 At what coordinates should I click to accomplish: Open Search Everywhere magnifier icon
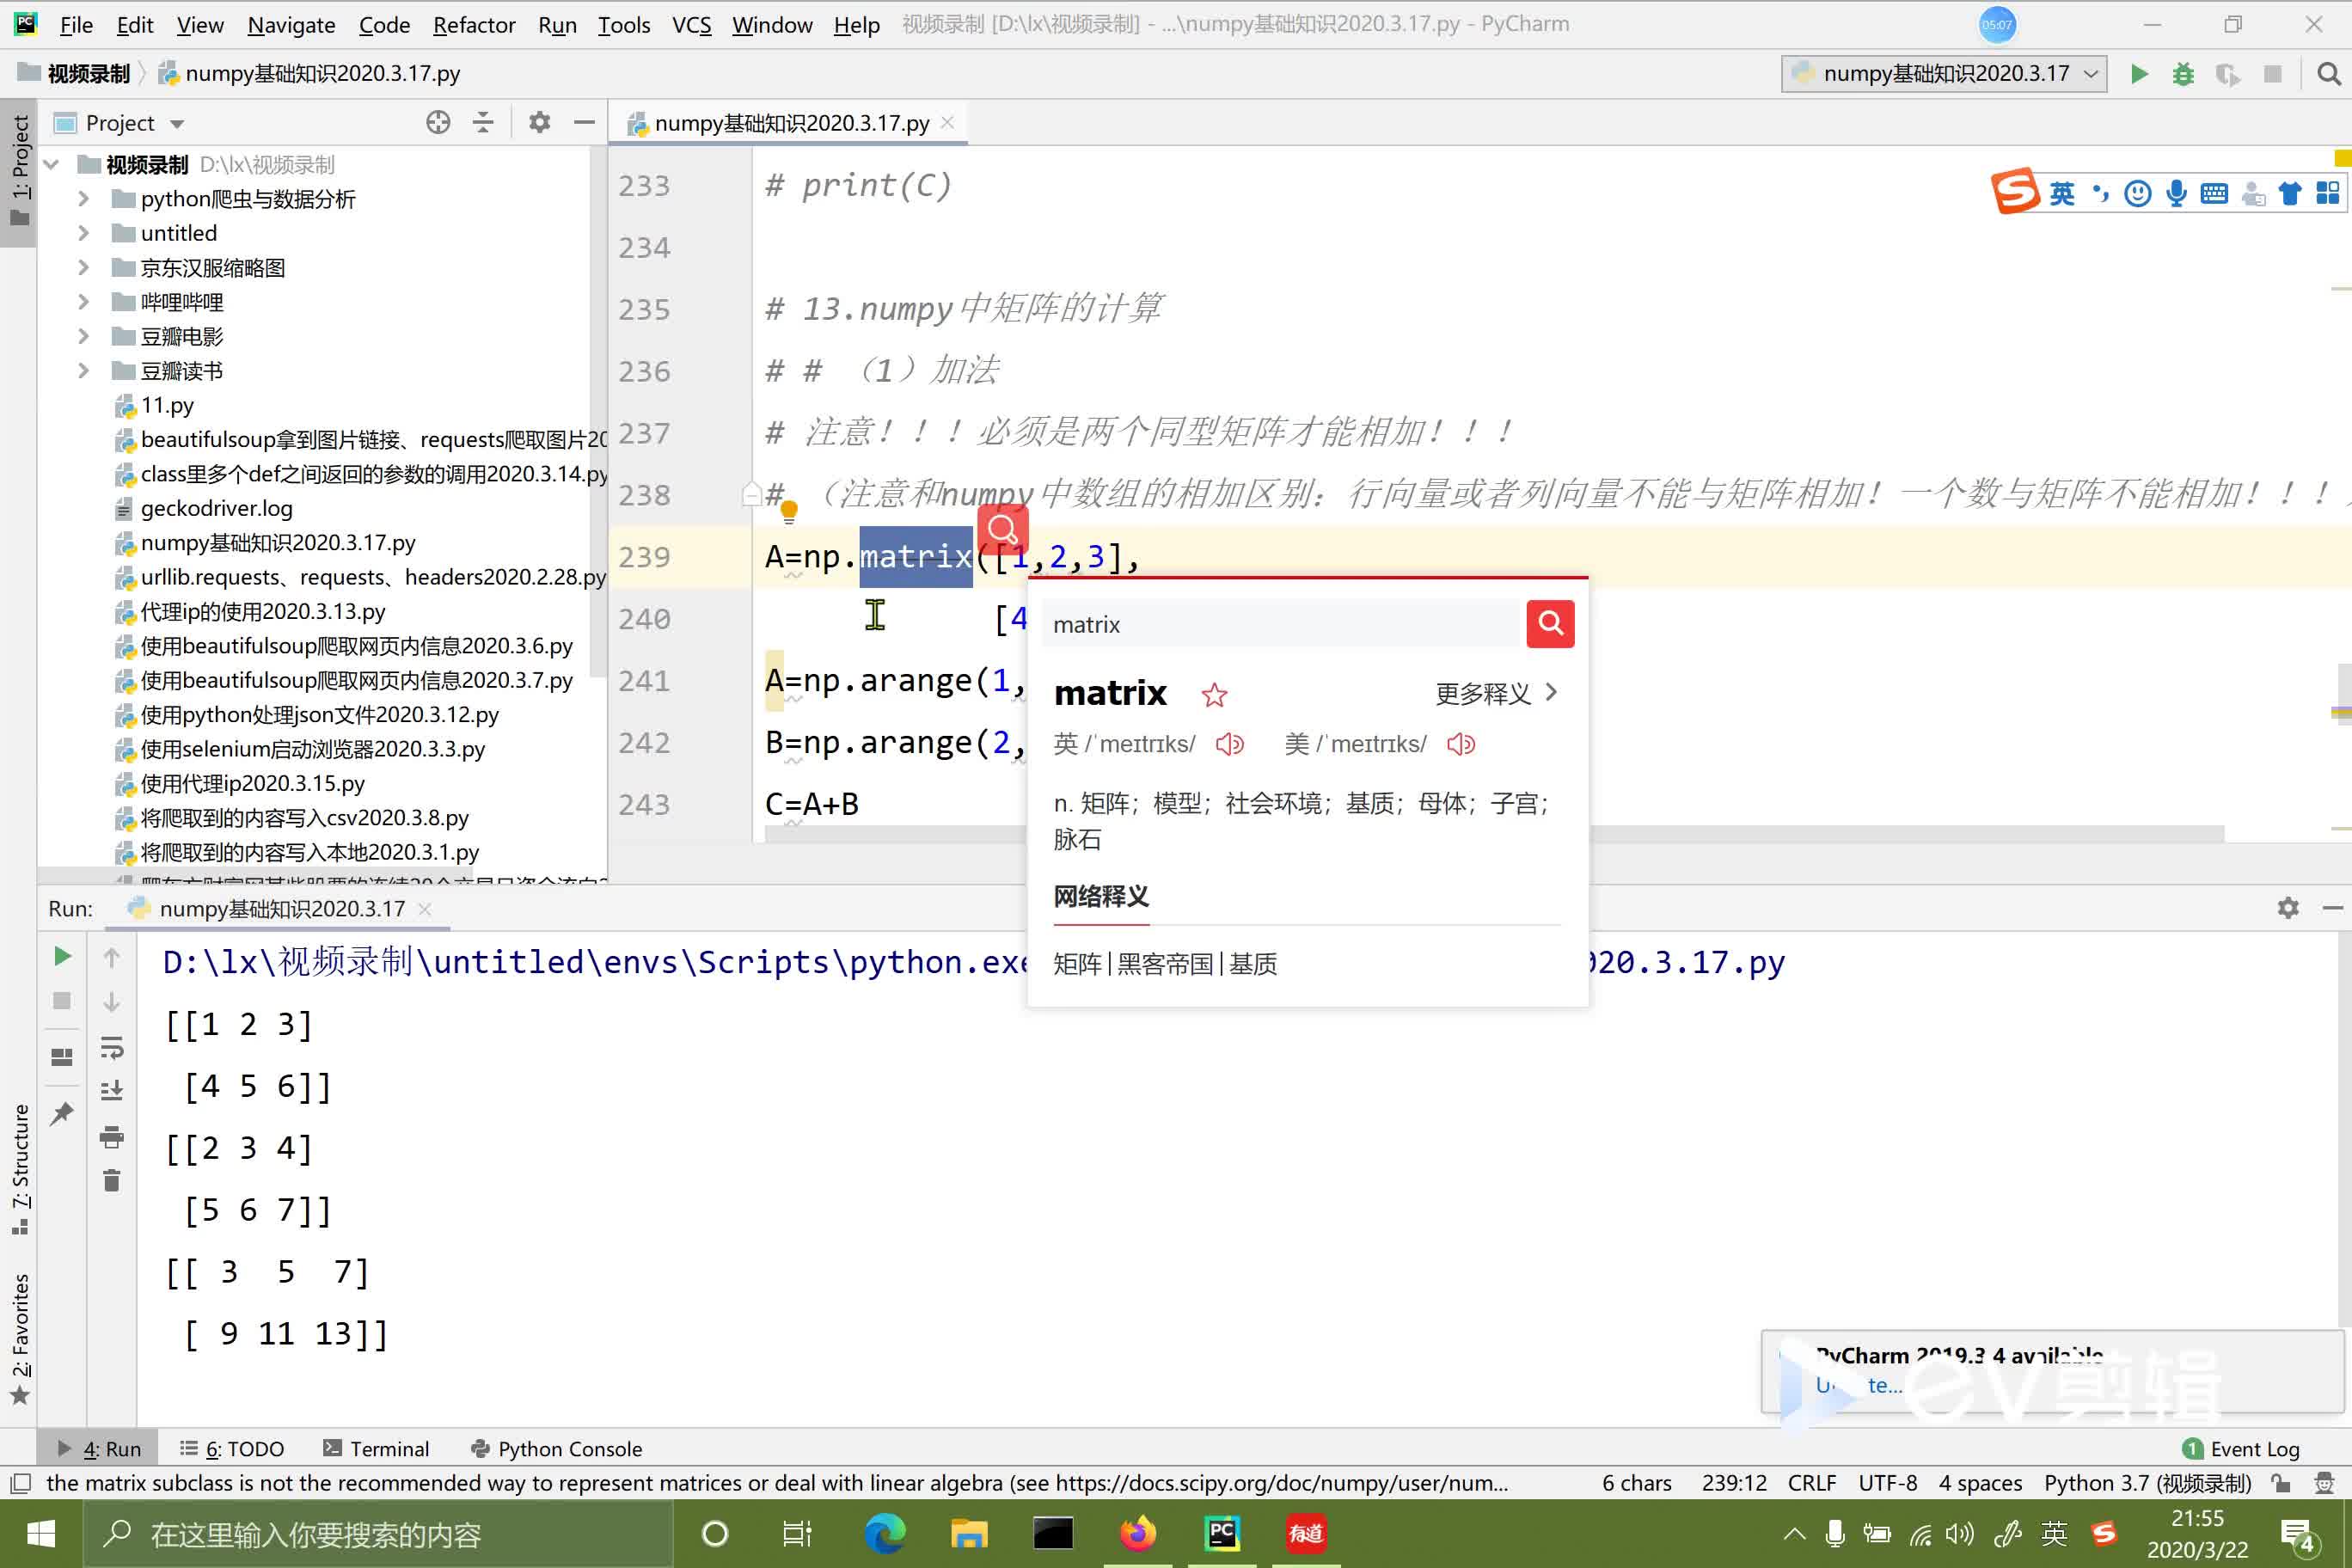pyautogui.click(x=2328, y=74)
